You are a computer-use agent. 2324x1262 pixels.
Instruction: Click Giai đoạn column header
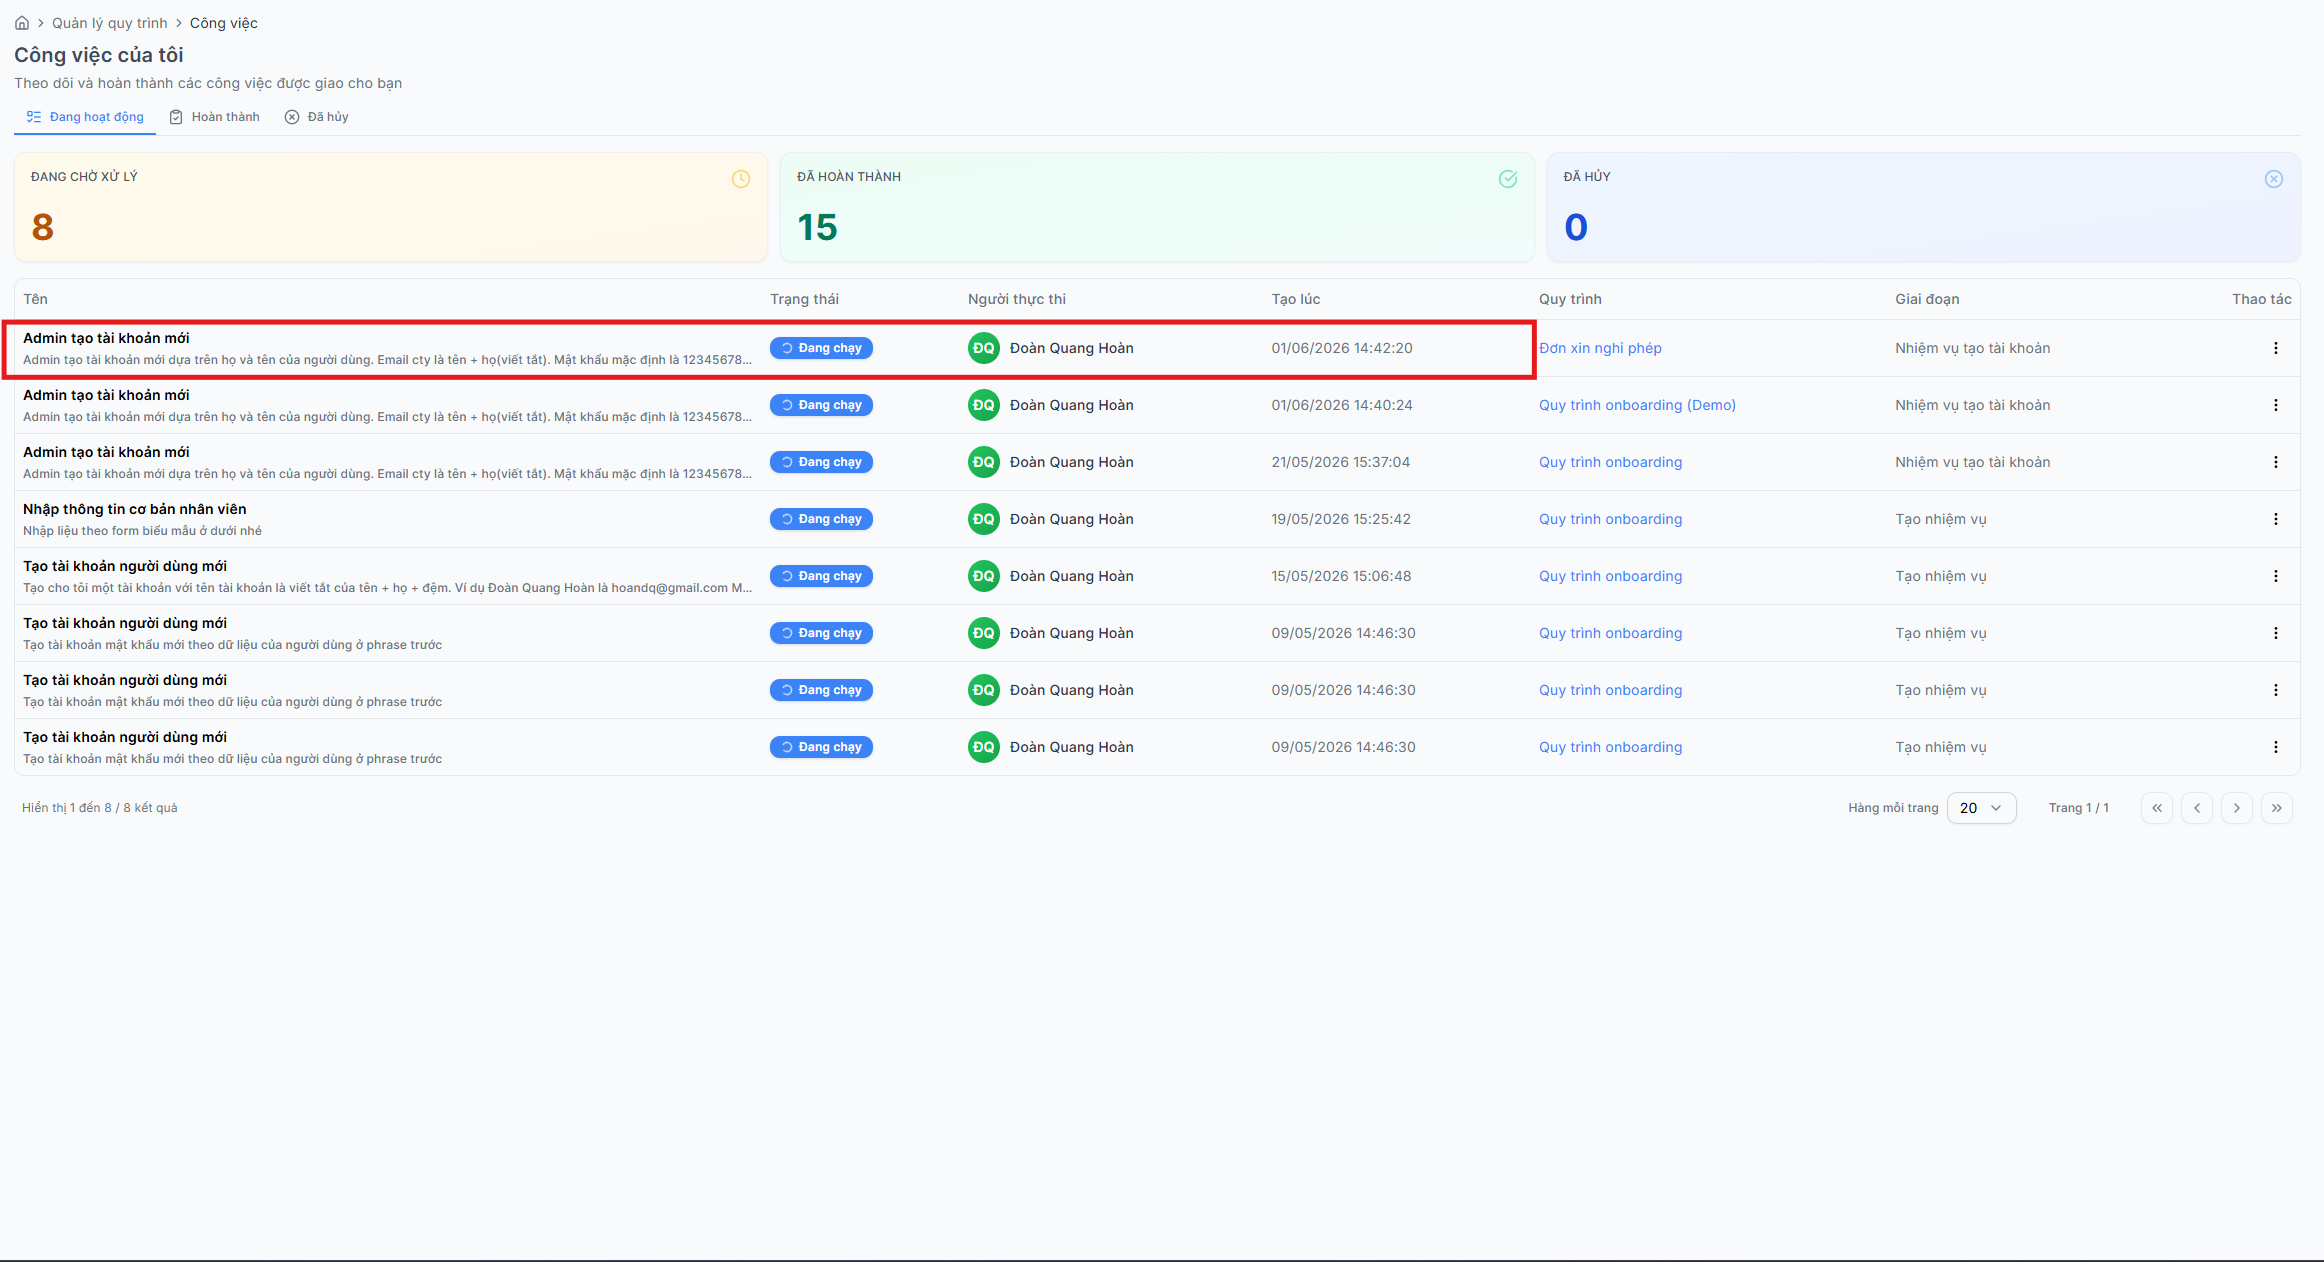1927,299
